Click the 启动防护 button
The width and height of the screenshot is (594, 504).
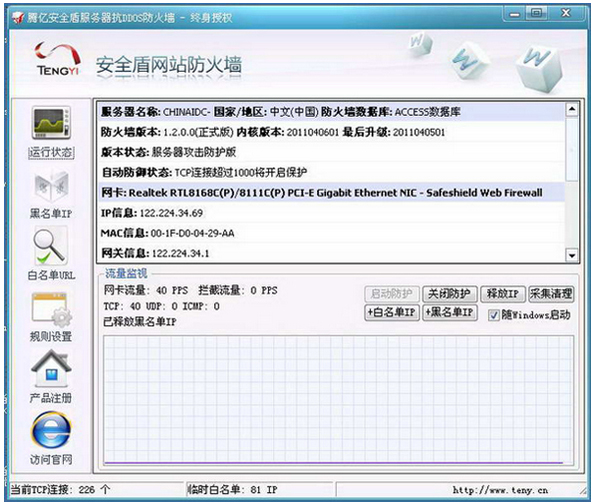pos(392,294)
